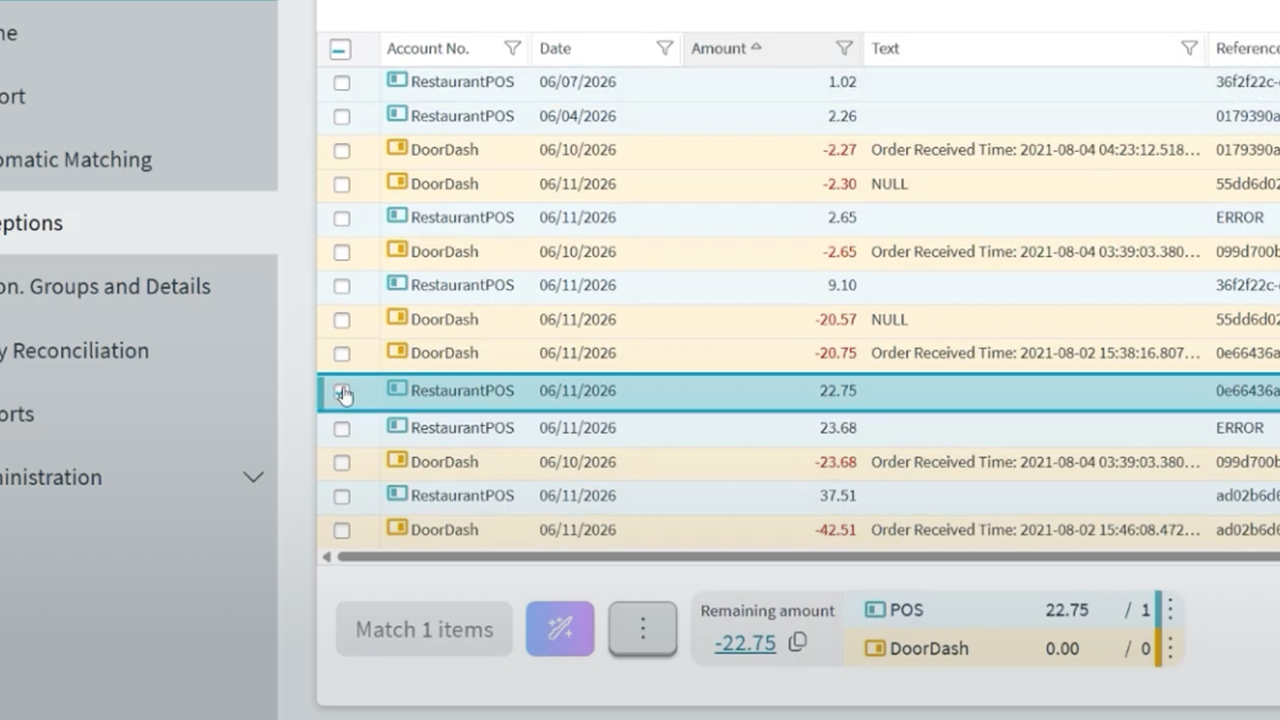Click the ERROR reference in 23.68 row
The image size is (1280, 720).
(x=1240, y=428)
